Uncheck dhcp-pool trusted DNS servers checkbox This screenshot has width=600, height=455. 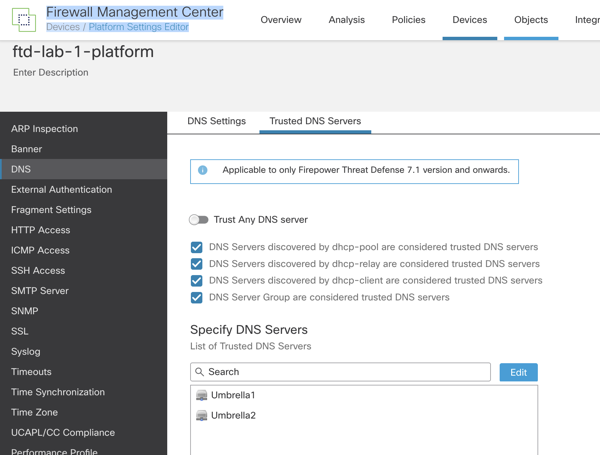coord(197,247)
